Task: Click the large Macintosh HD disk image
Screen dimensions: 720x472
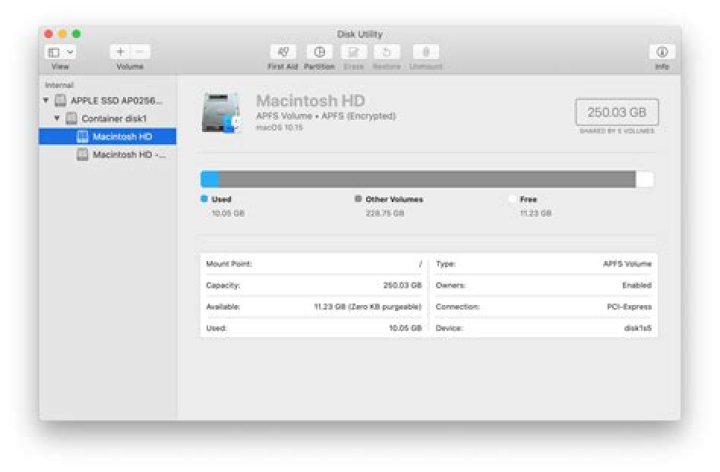Action: click(x=221, y=112)
